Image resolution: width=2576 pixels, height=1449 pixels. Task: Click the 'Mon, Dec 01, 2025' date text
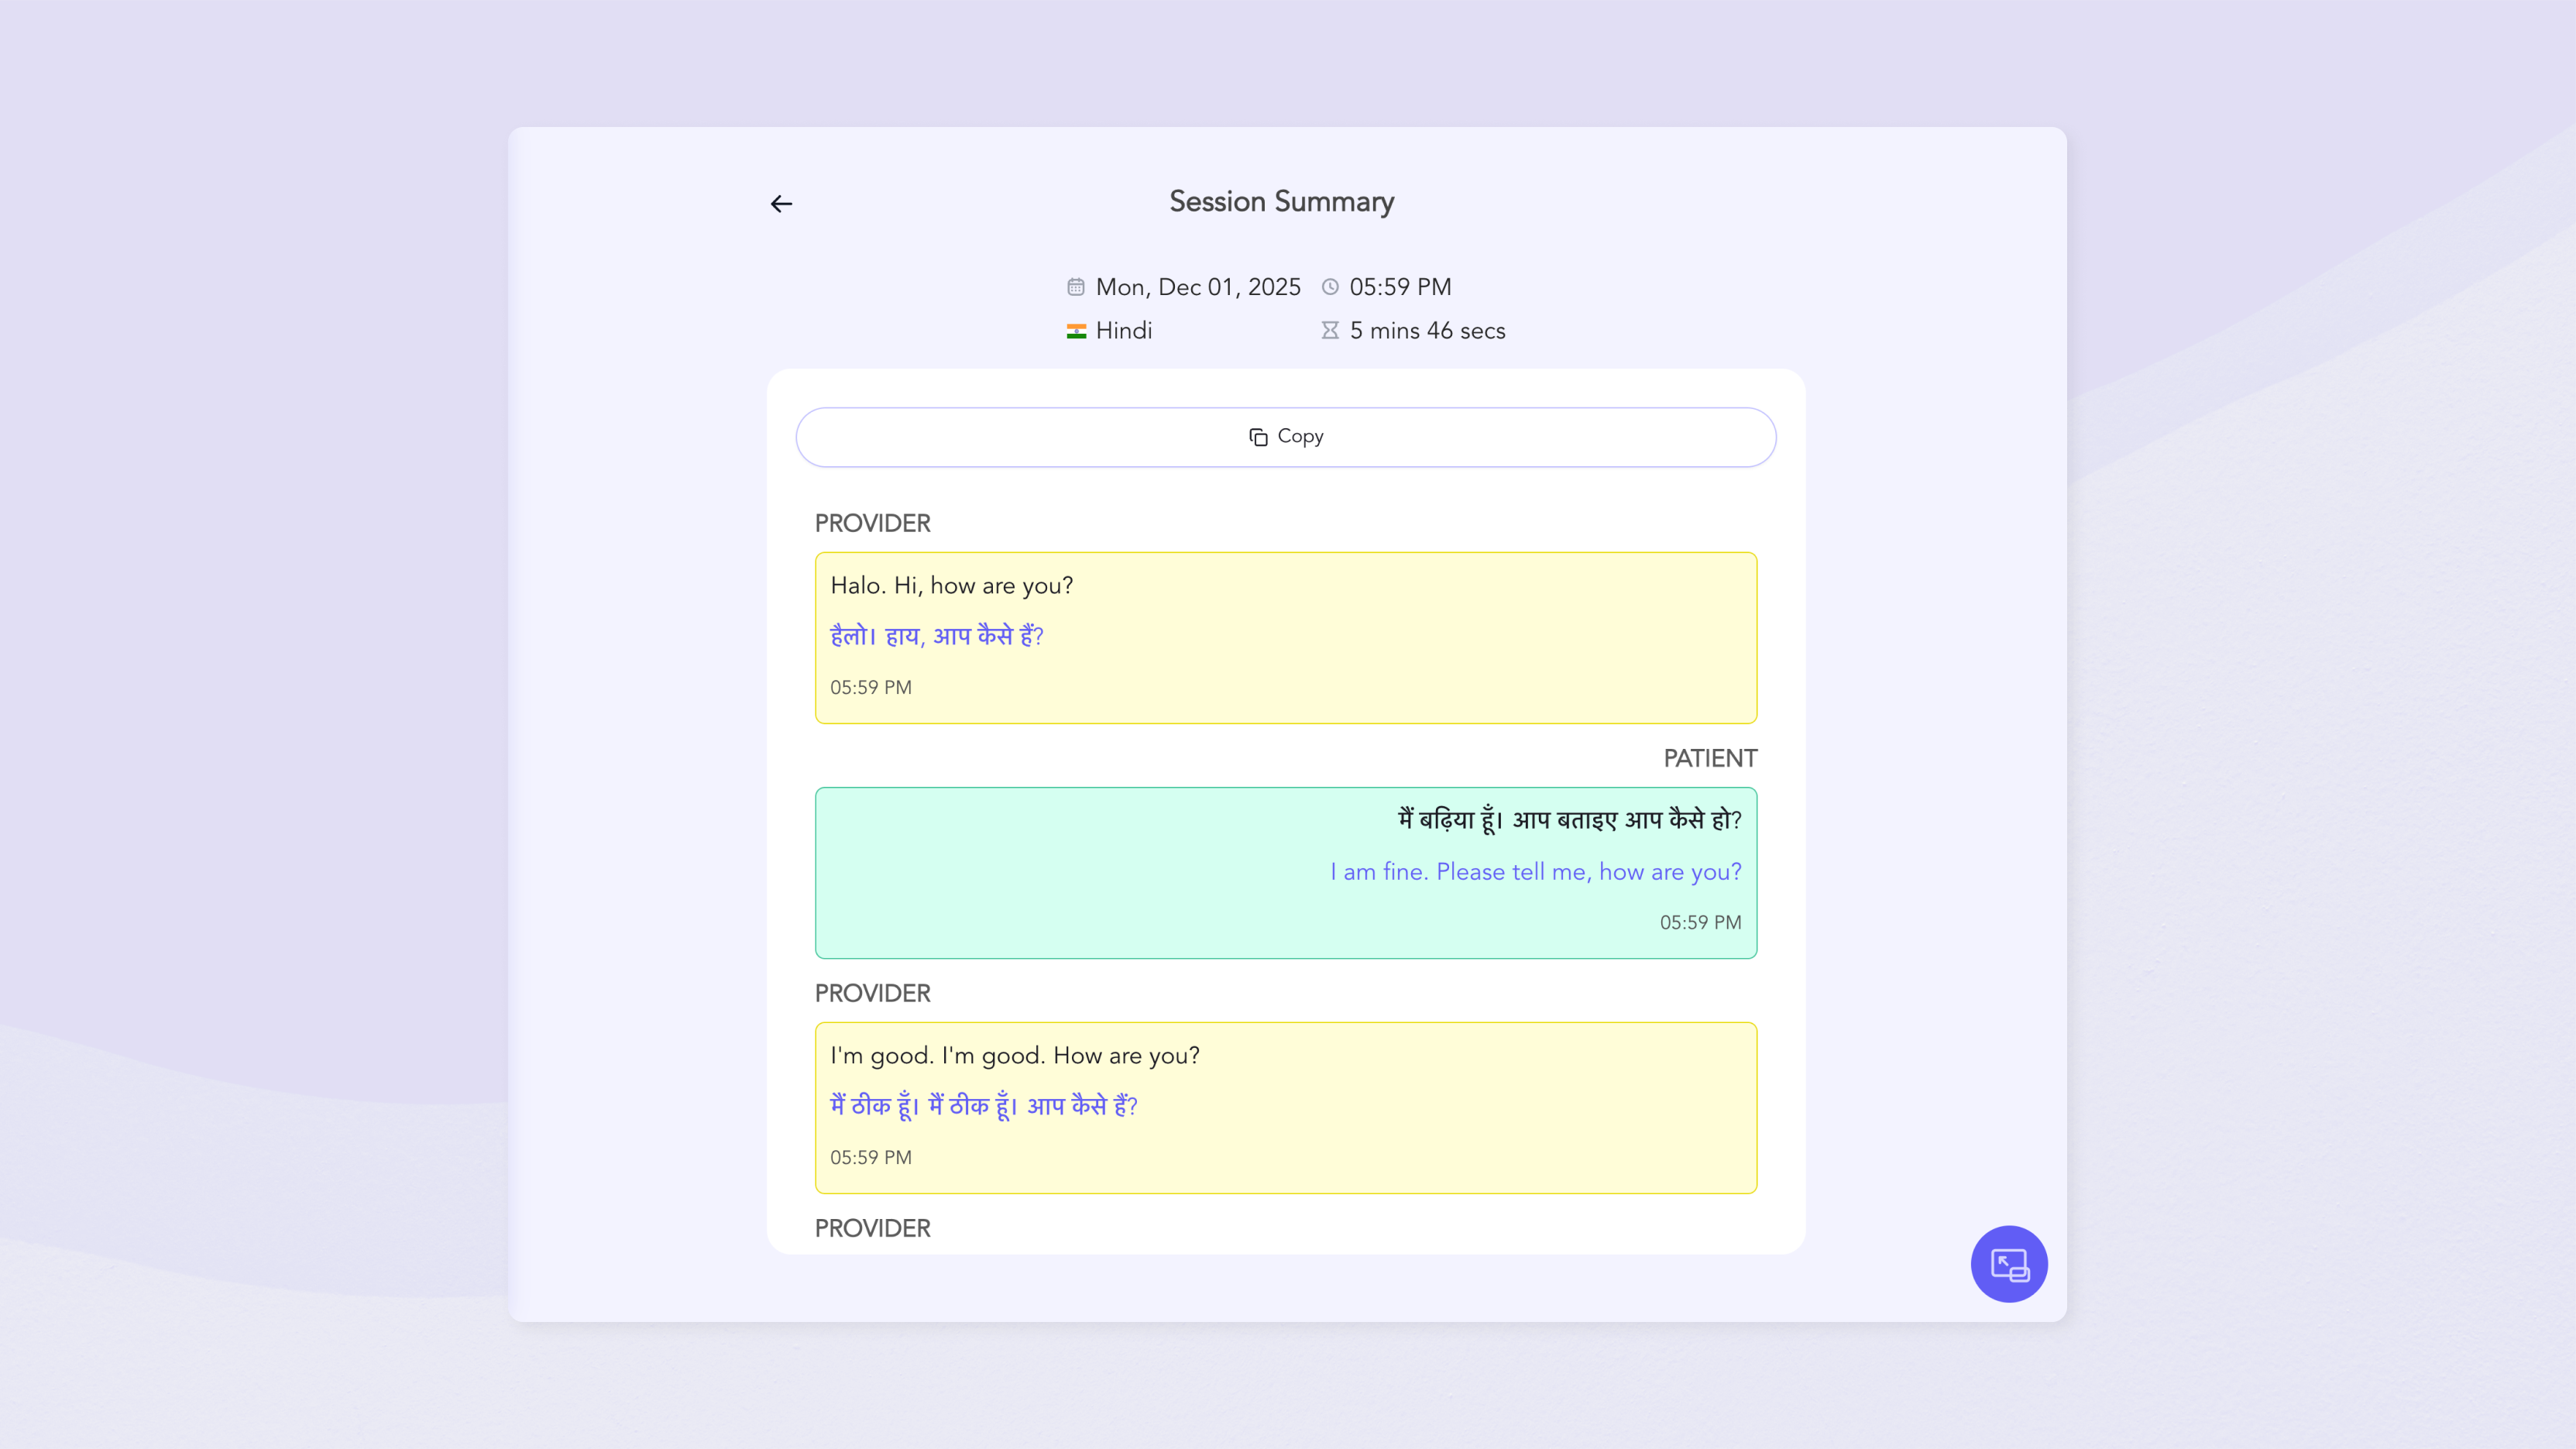(x=1197, y=287)
